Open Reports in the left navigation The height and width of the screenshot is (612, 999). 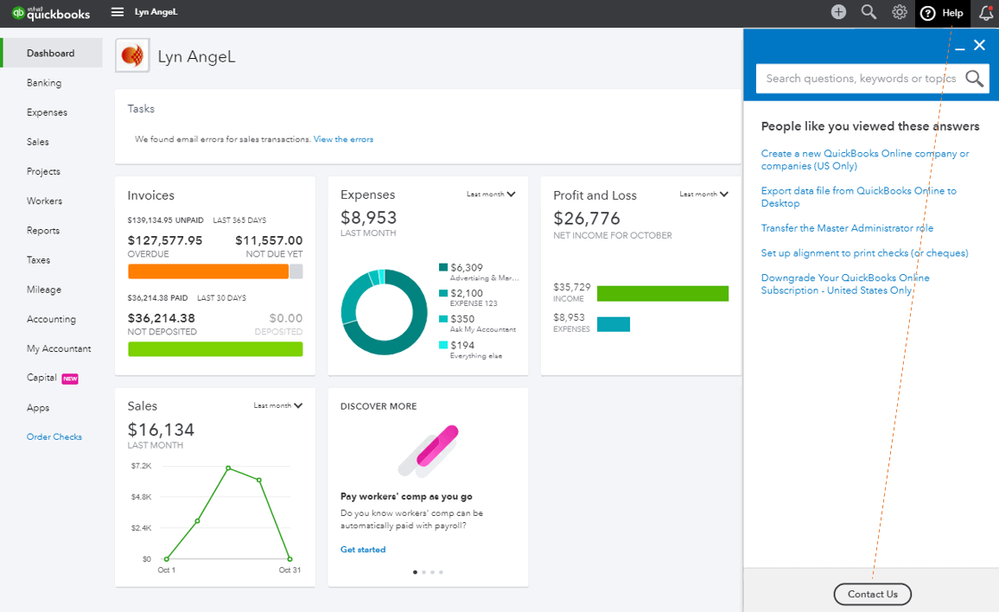(x=43, y=231)
